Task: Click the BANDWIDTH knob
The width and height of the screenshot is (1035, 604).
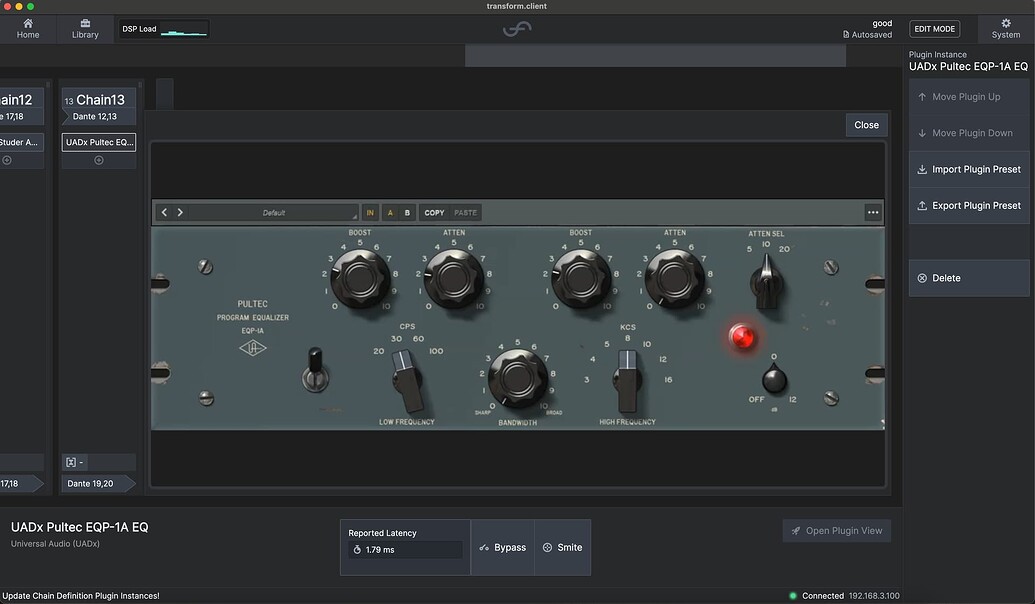Action: [518, 378]
